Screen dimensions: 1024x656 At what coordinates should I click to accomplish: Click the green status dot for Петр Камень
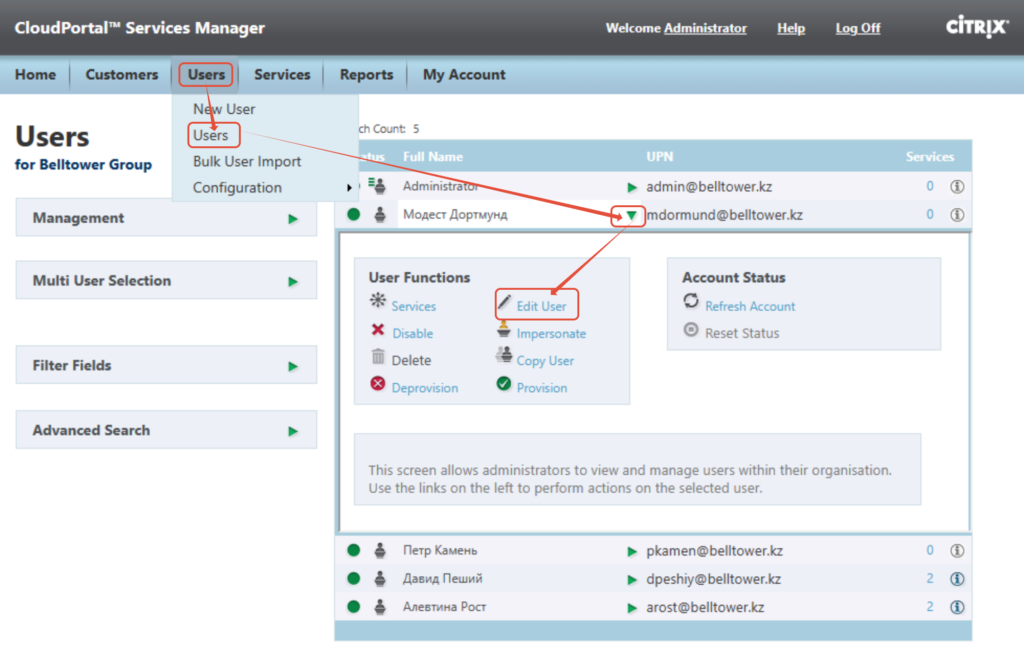tap(354, 551)
